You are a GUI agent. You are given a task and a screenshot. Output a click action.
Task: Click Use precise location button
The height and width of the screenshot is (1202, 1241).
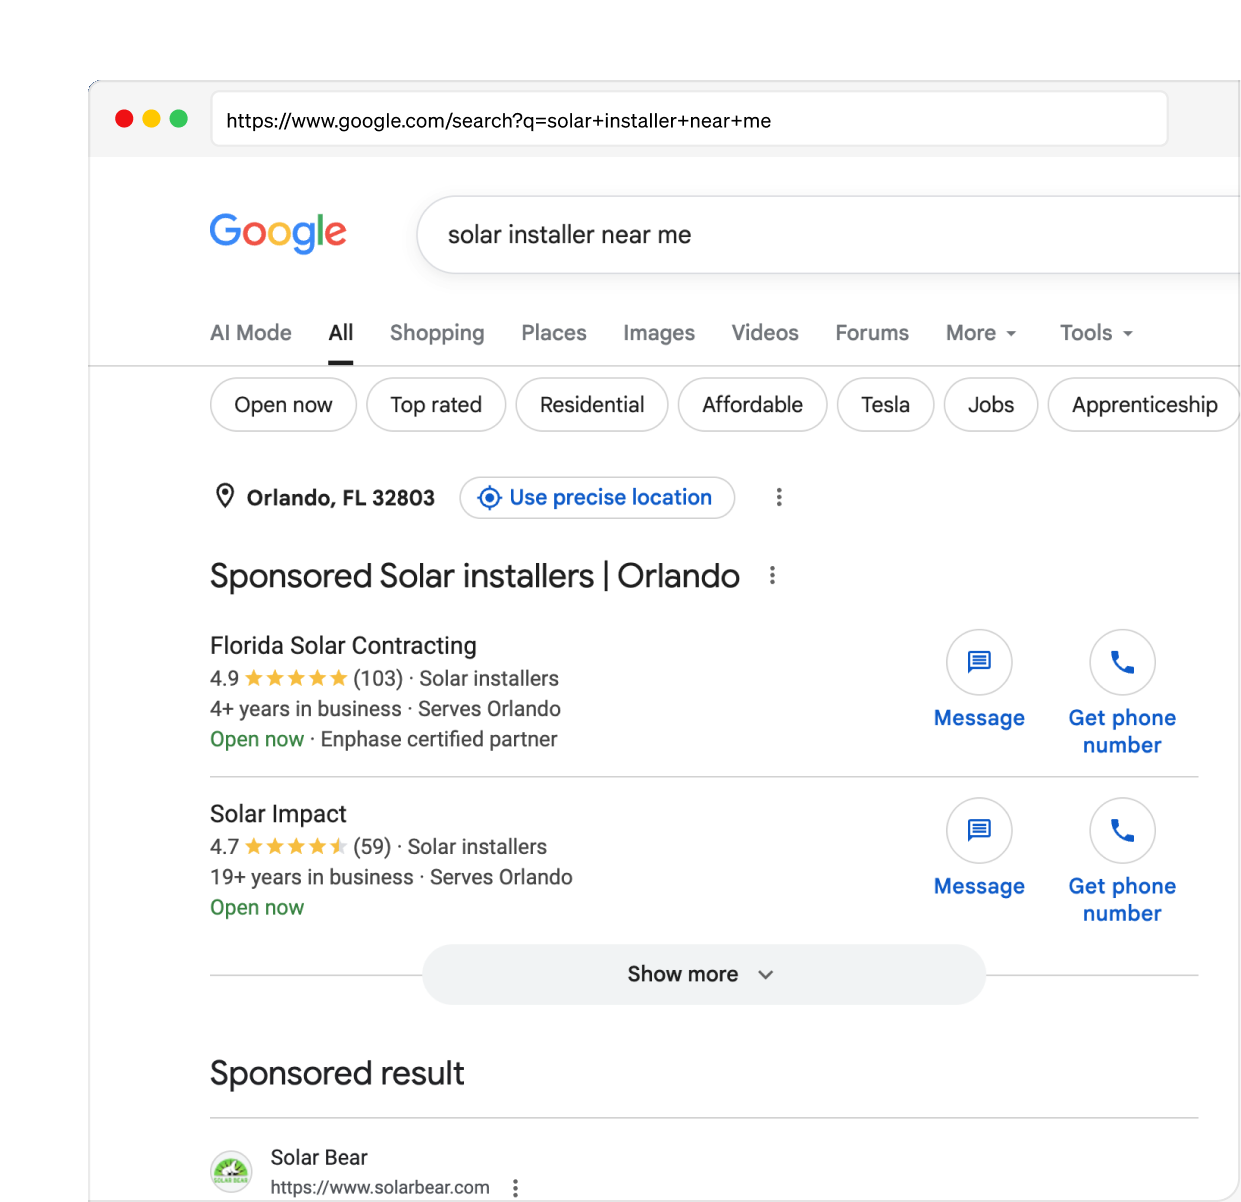[597, 497]
